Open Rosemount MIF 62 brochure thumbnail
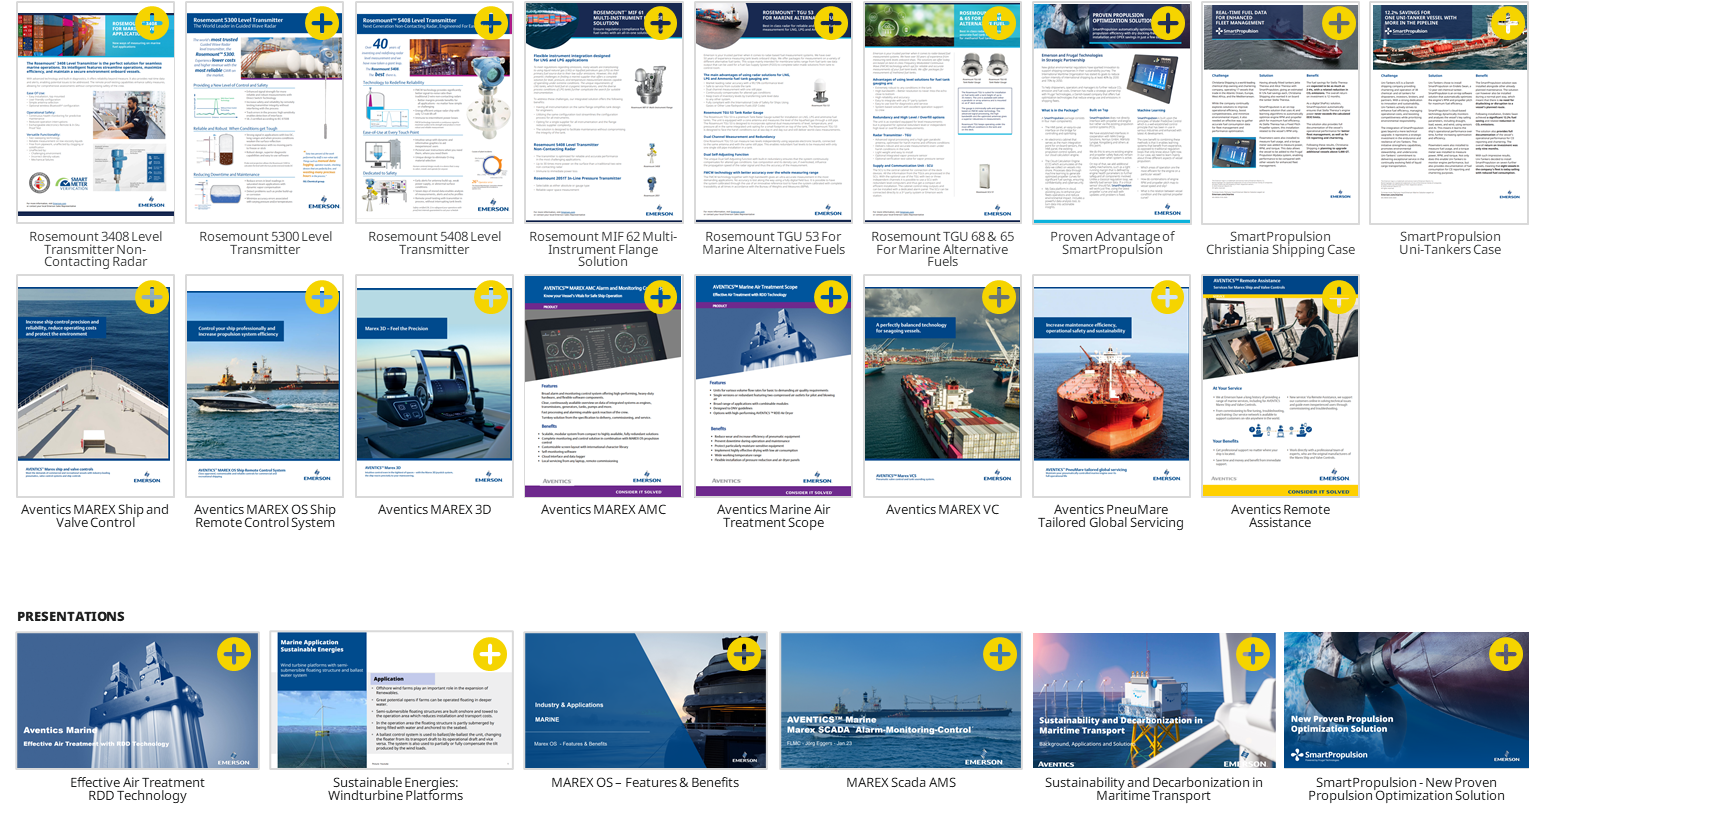Image resolution: width=1715 pixels, height=815 pixels. point(603,112)
